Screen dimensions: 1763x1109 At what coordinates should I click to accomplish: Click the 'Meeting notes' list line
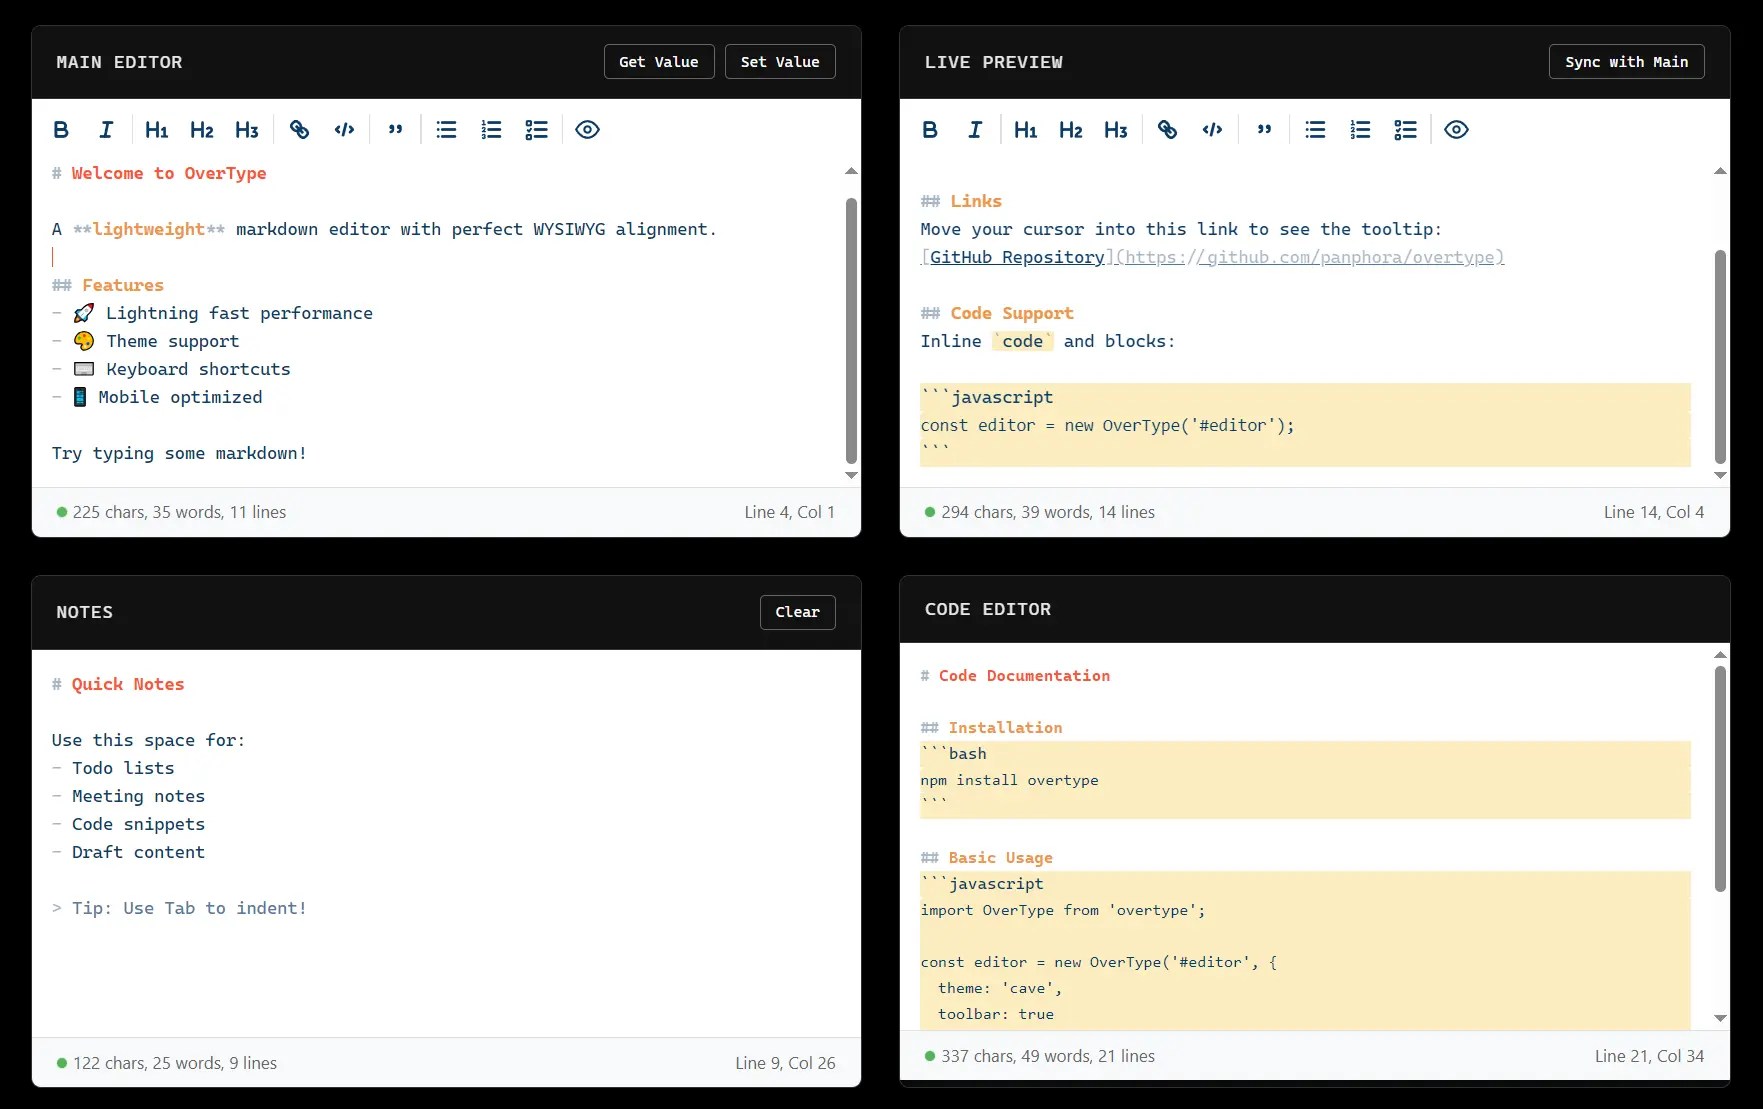[x=138, y=796]
